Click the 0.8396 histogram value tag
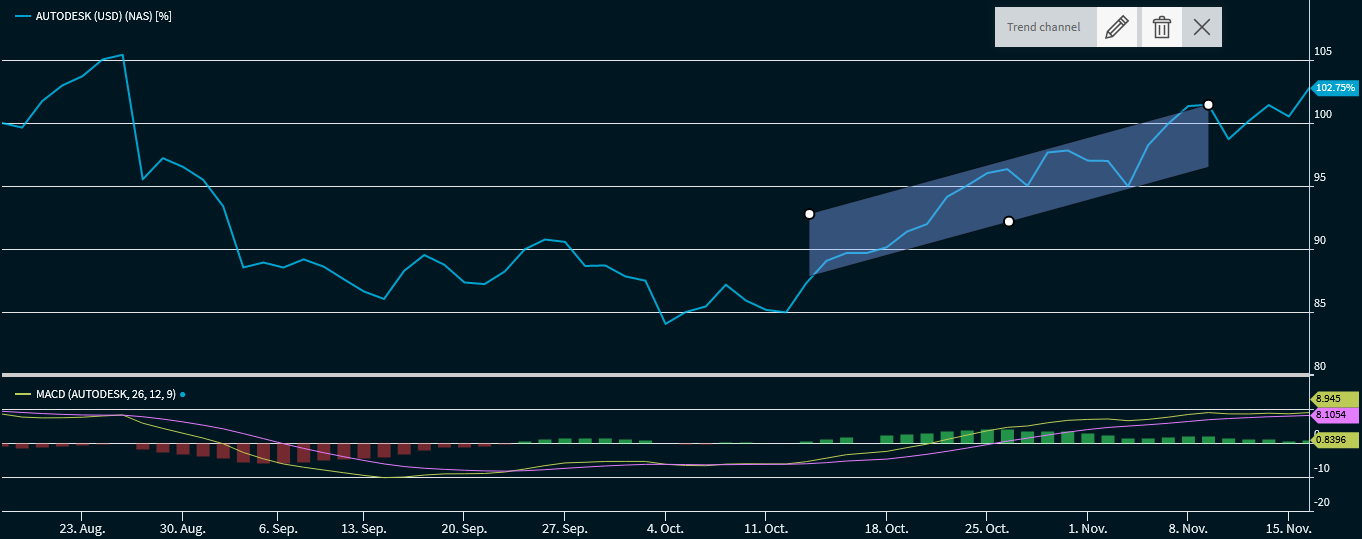1362x539 pixels. (x=1334, y=439)
